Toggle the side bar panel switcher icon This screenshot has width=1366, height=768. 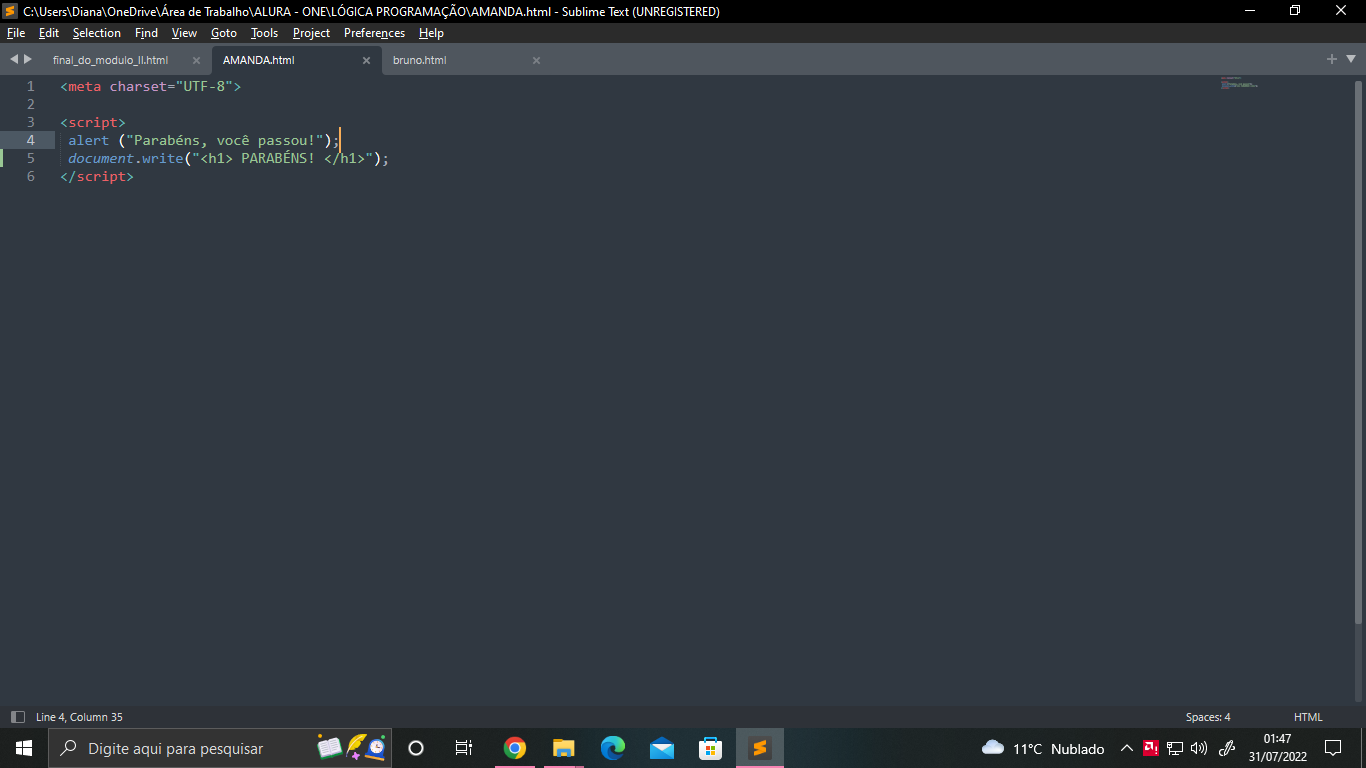coord(17,717)
